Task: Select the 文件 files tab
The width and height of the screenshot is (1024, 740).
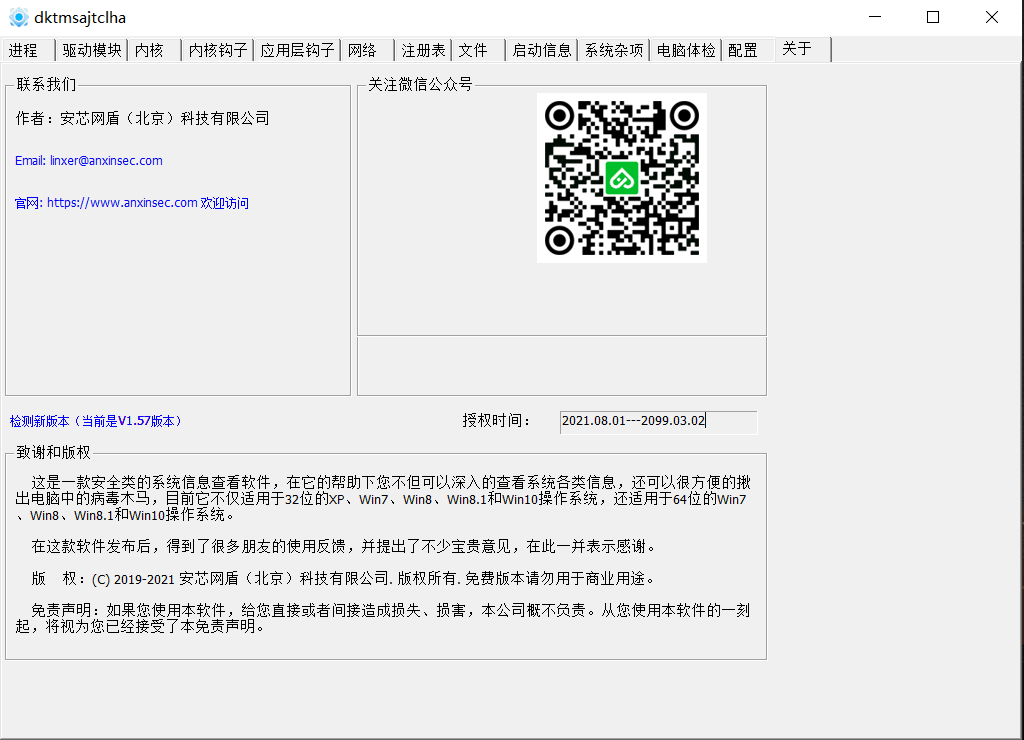Action: (x=475, y=49)
